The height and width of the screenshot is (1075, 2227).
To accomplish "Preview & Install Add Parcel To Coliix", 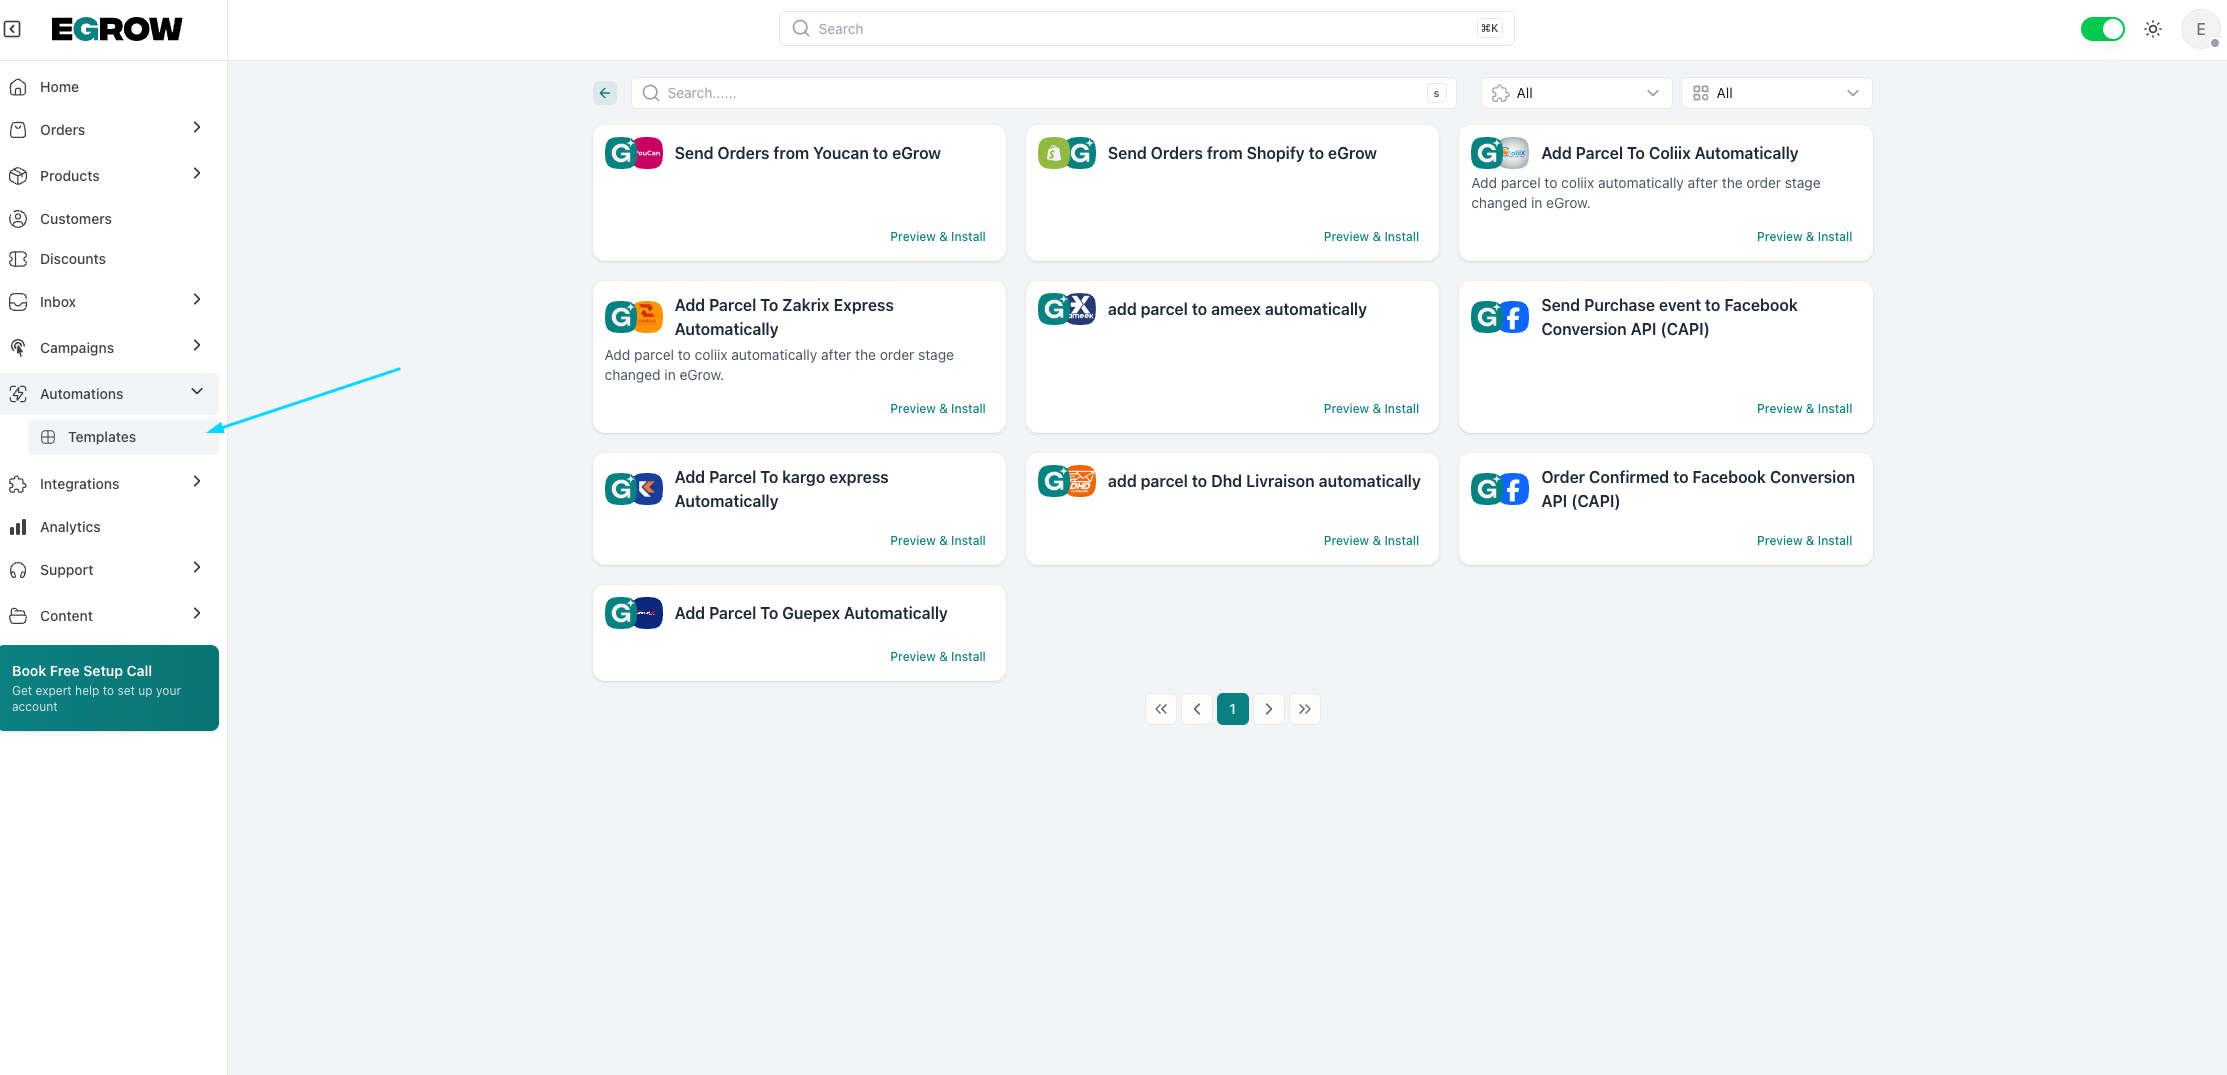I will (1804, 237).
